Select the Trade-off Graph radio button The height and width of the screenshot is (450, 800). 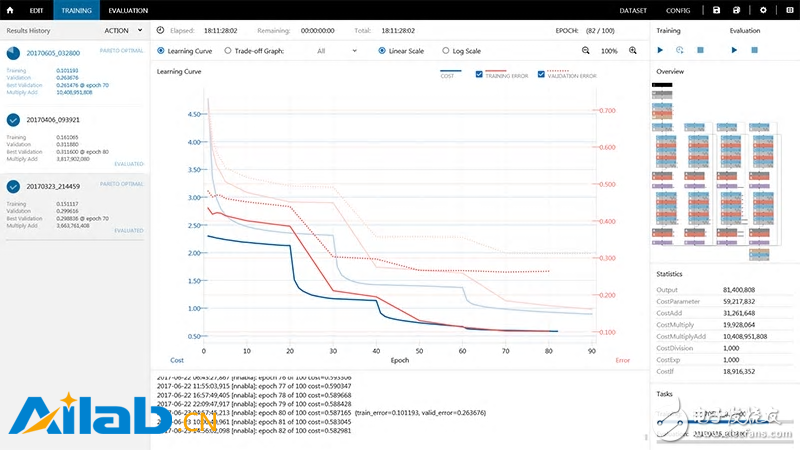229,50
